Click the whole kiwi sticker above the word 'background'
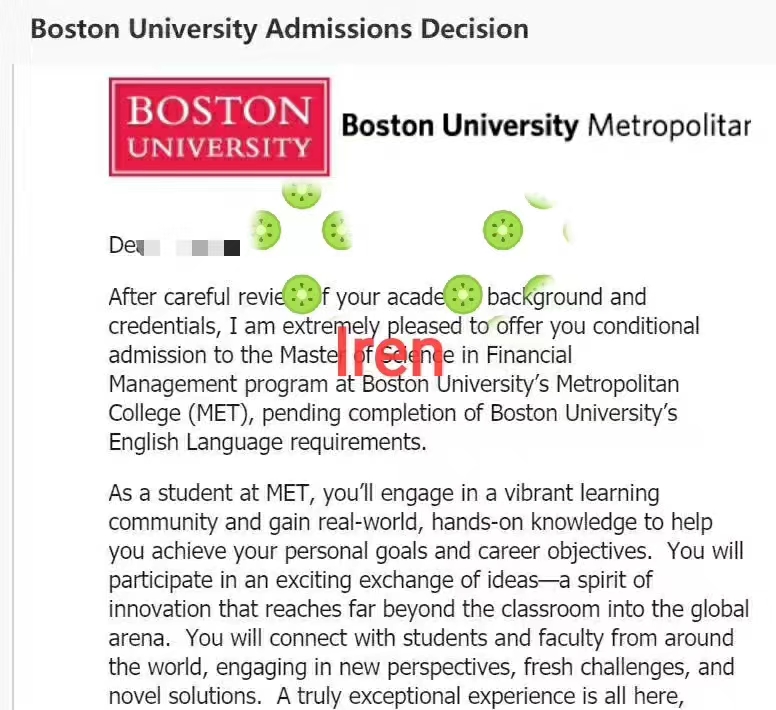The height and width of the screenshot is (710, 776). click(x=503, y=230)
